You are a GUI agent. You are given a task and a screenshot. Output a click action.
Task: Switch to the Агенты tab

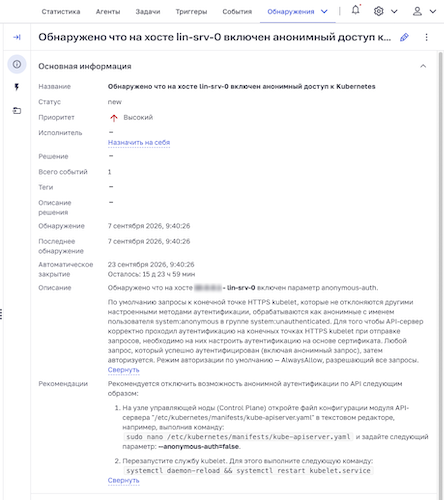coord(108,12)
